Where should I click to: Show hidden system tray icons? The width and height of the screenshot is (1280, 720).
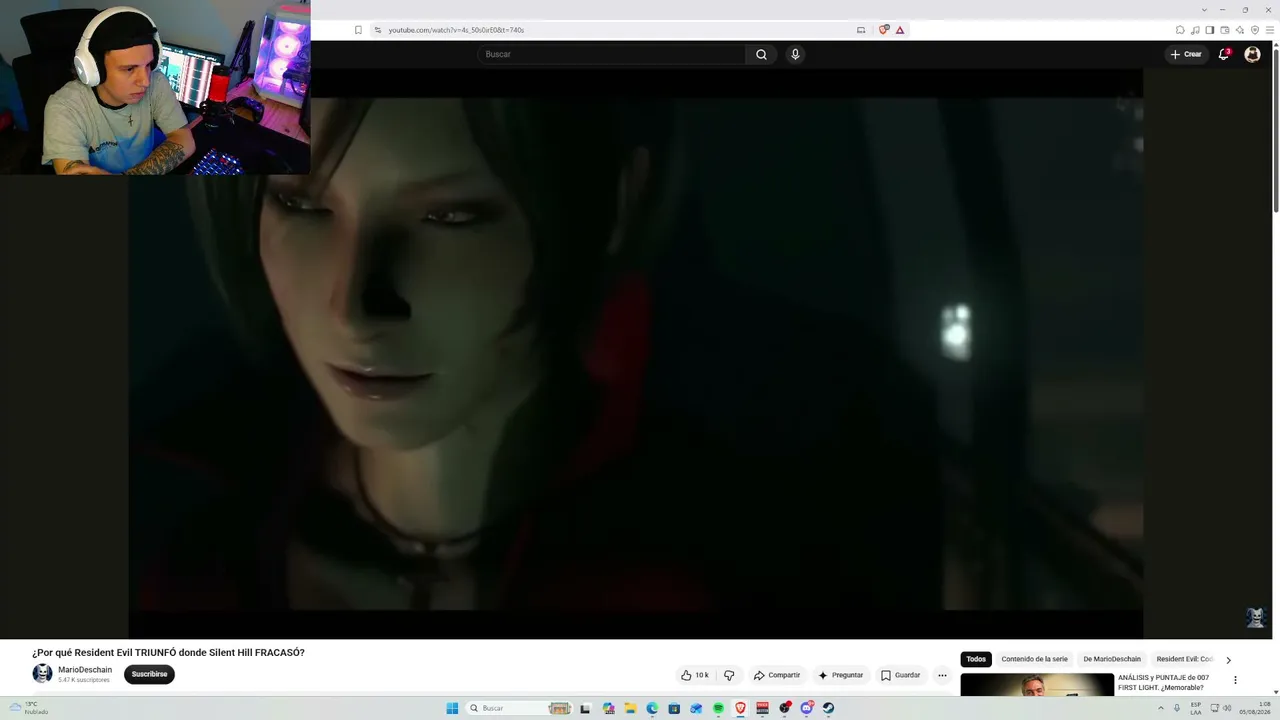pyautogui.click(x=1160, y=708)
